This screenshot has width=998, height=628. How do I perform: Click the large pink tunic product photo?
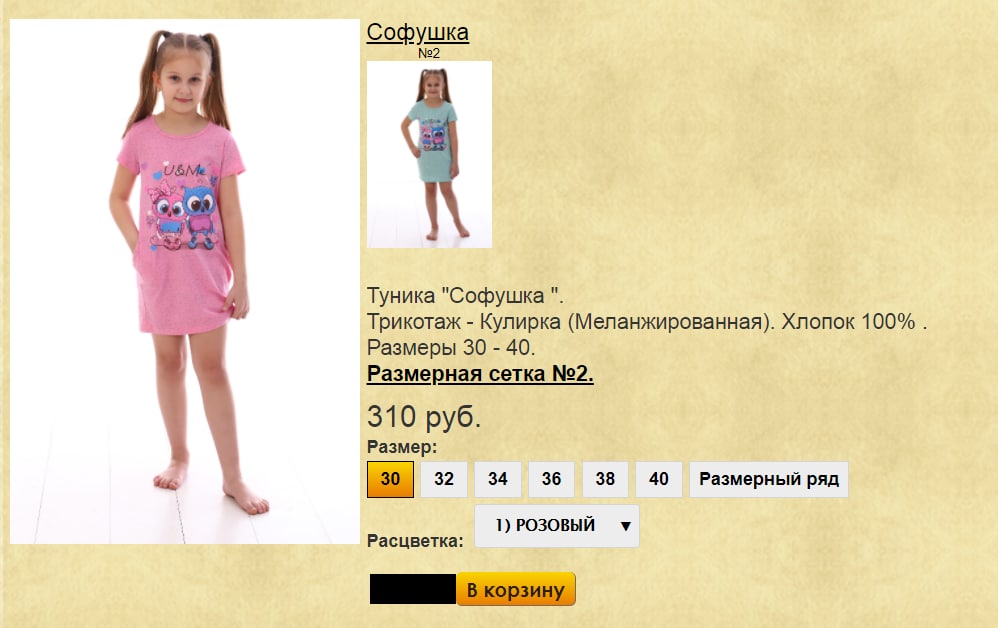click(x=185, y=281)
